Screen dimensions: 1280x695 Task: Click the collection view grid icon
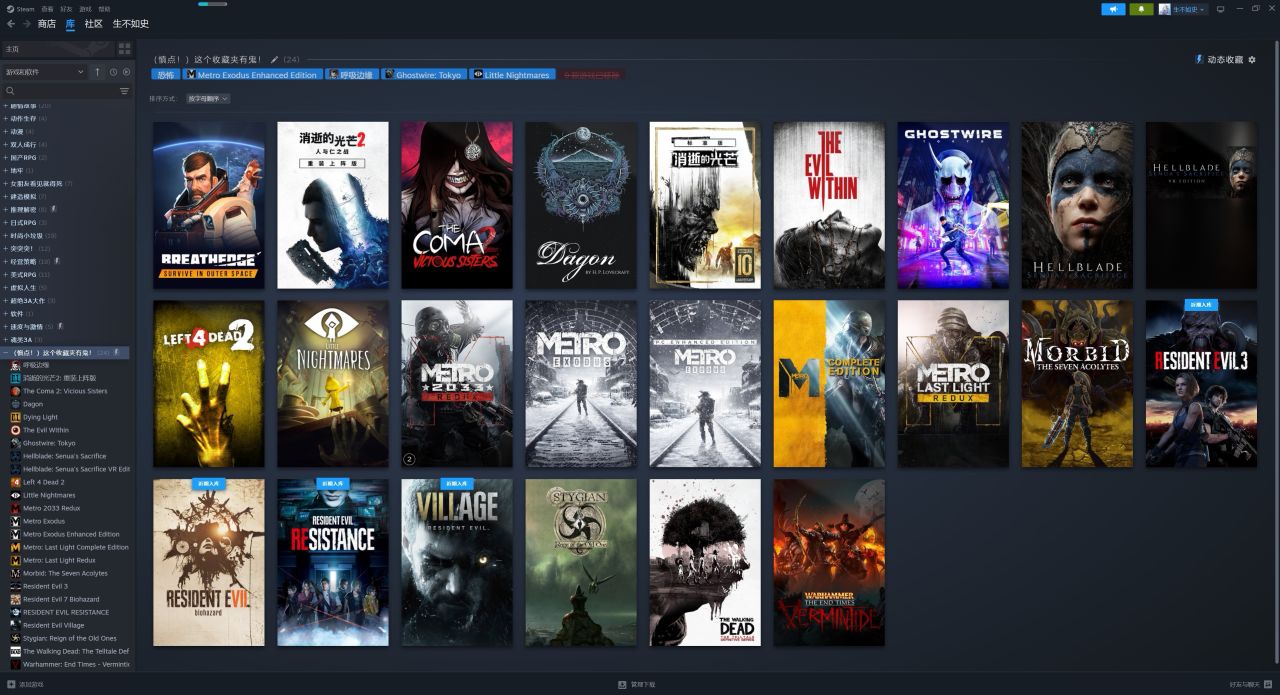pyautogui.click(x=124, y=48)
